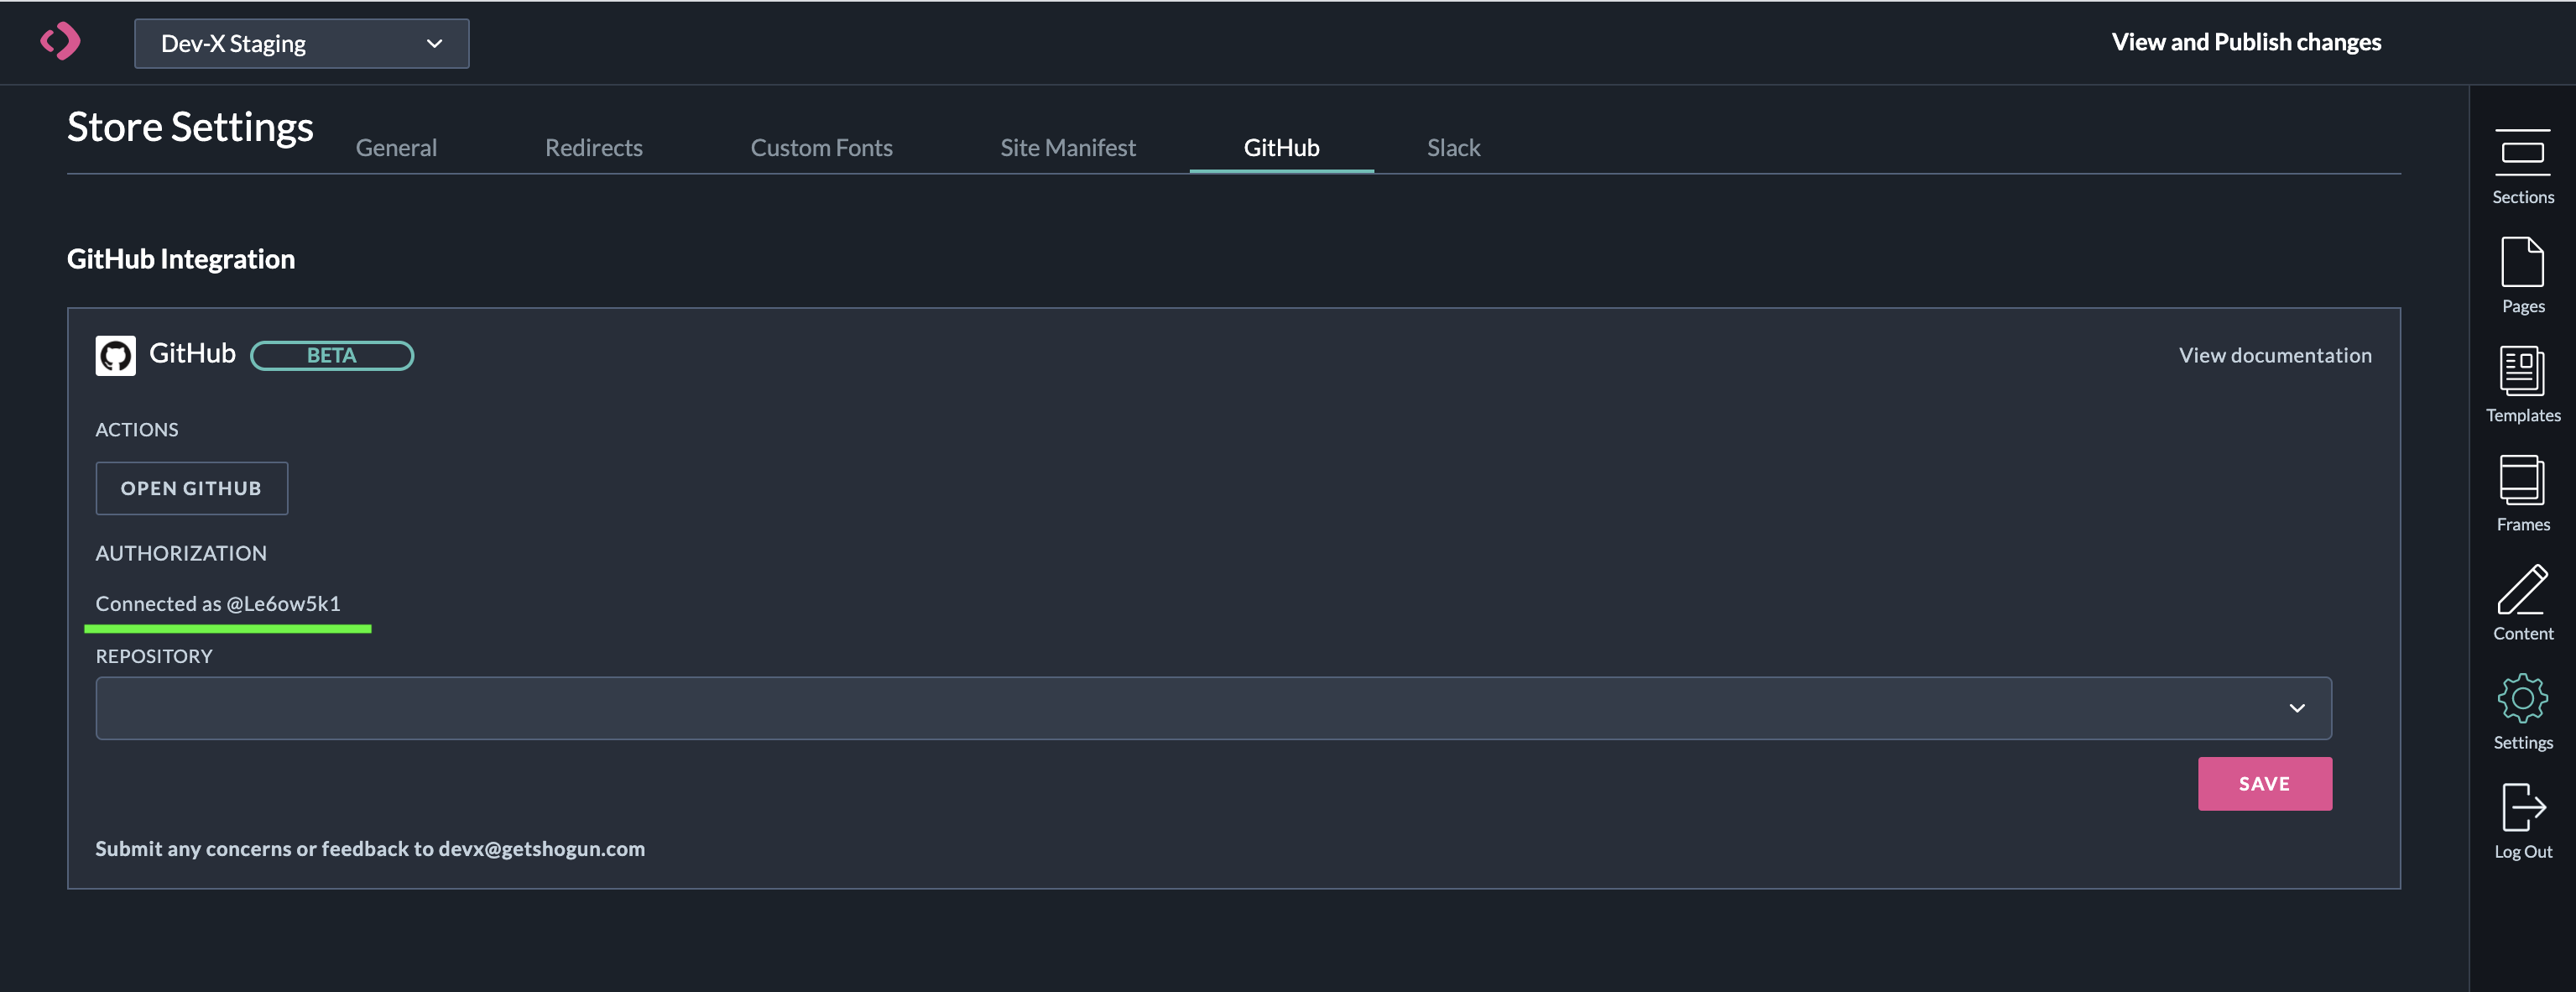Expand the Repository dropdown

[x=1212, y=708]
